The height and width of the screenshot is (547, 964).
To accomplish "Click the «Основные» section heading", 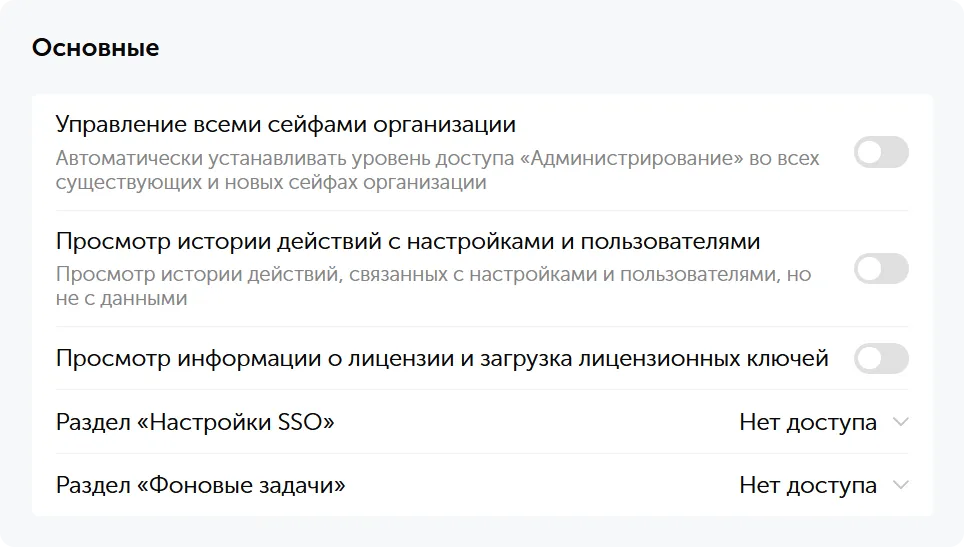I will [x=96, y=48].
